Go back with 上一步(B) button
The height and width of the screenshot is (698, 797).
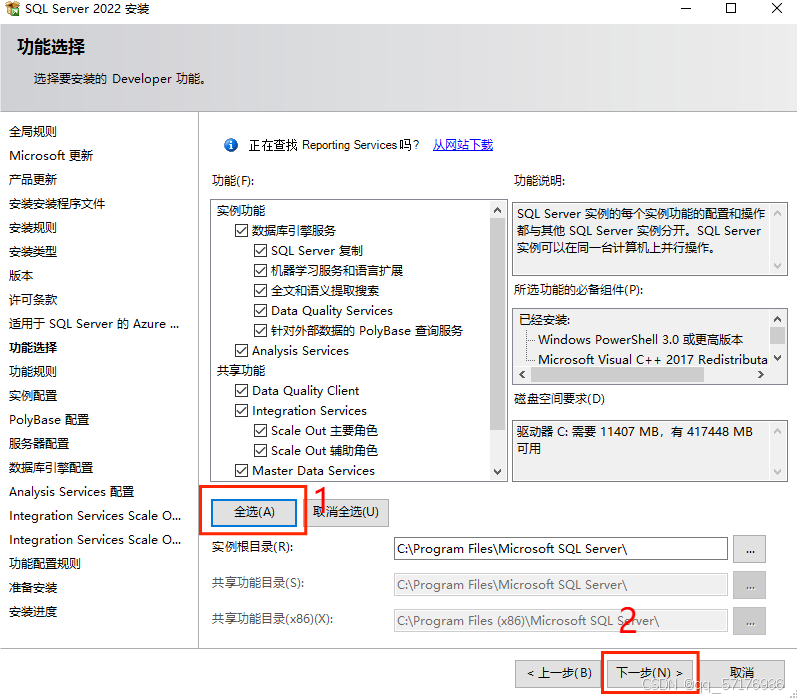coord(559,673)
